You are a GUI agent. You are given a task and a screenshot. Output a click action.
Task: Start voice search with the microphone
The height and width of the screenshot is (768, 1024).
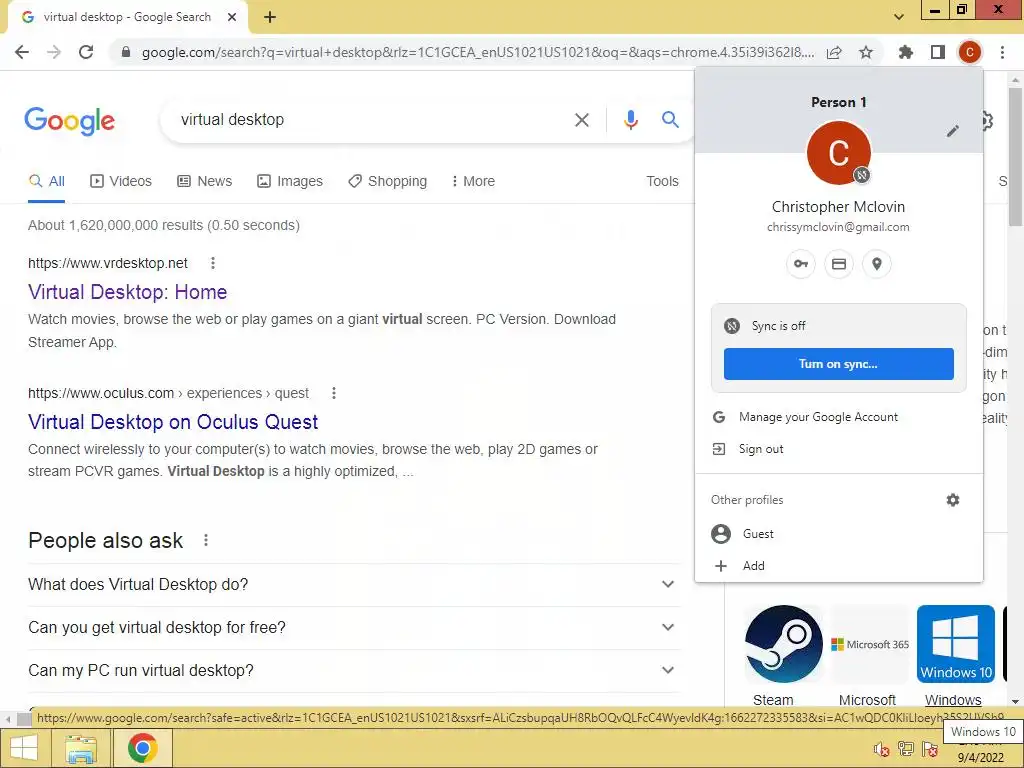pyautogui.click(x=630, y=120)
